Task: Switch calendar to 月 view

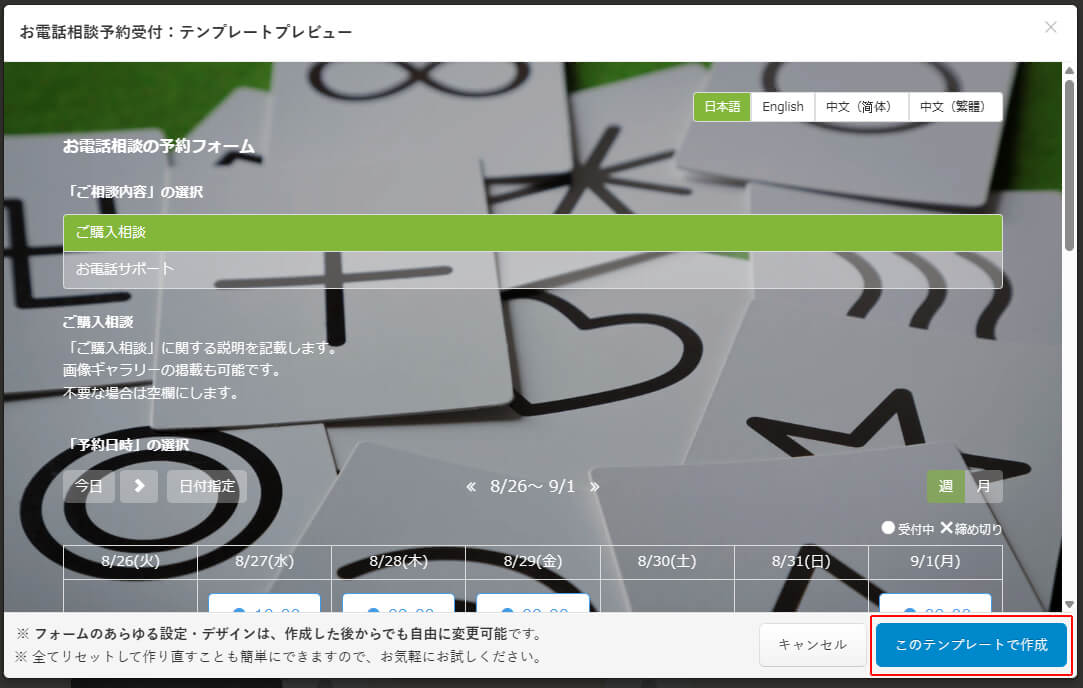Action: (983, 487)
